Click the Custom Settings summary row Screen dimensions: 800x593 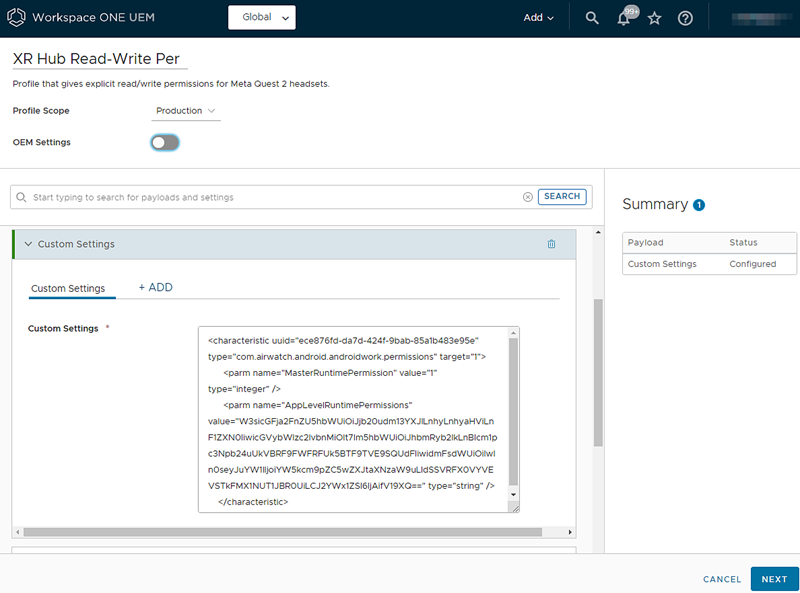click(x=709, y=264)
